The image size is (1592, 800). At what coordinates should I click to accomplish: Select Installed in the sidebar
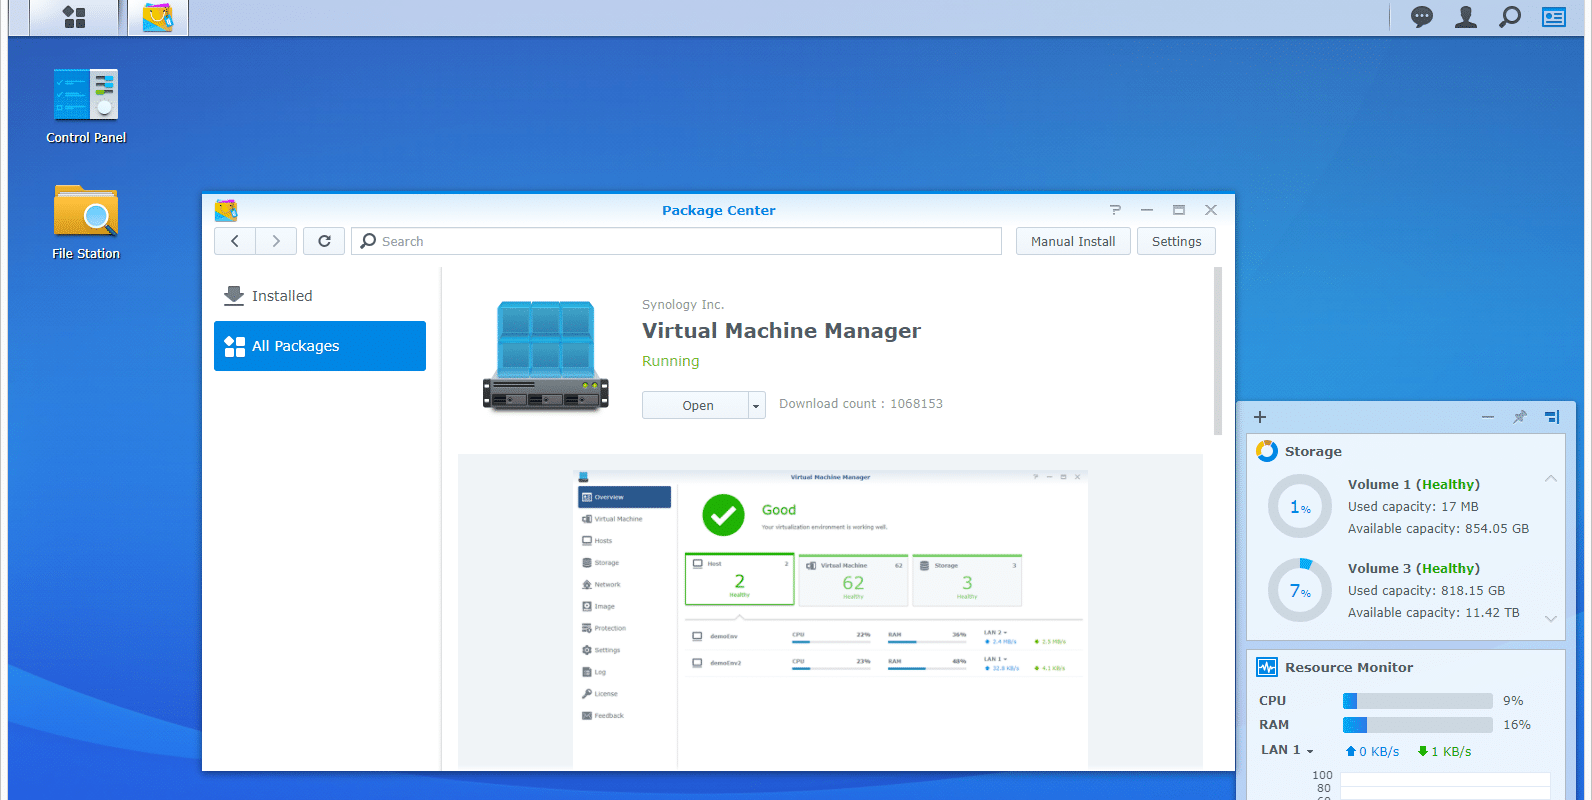pos(320,296)
